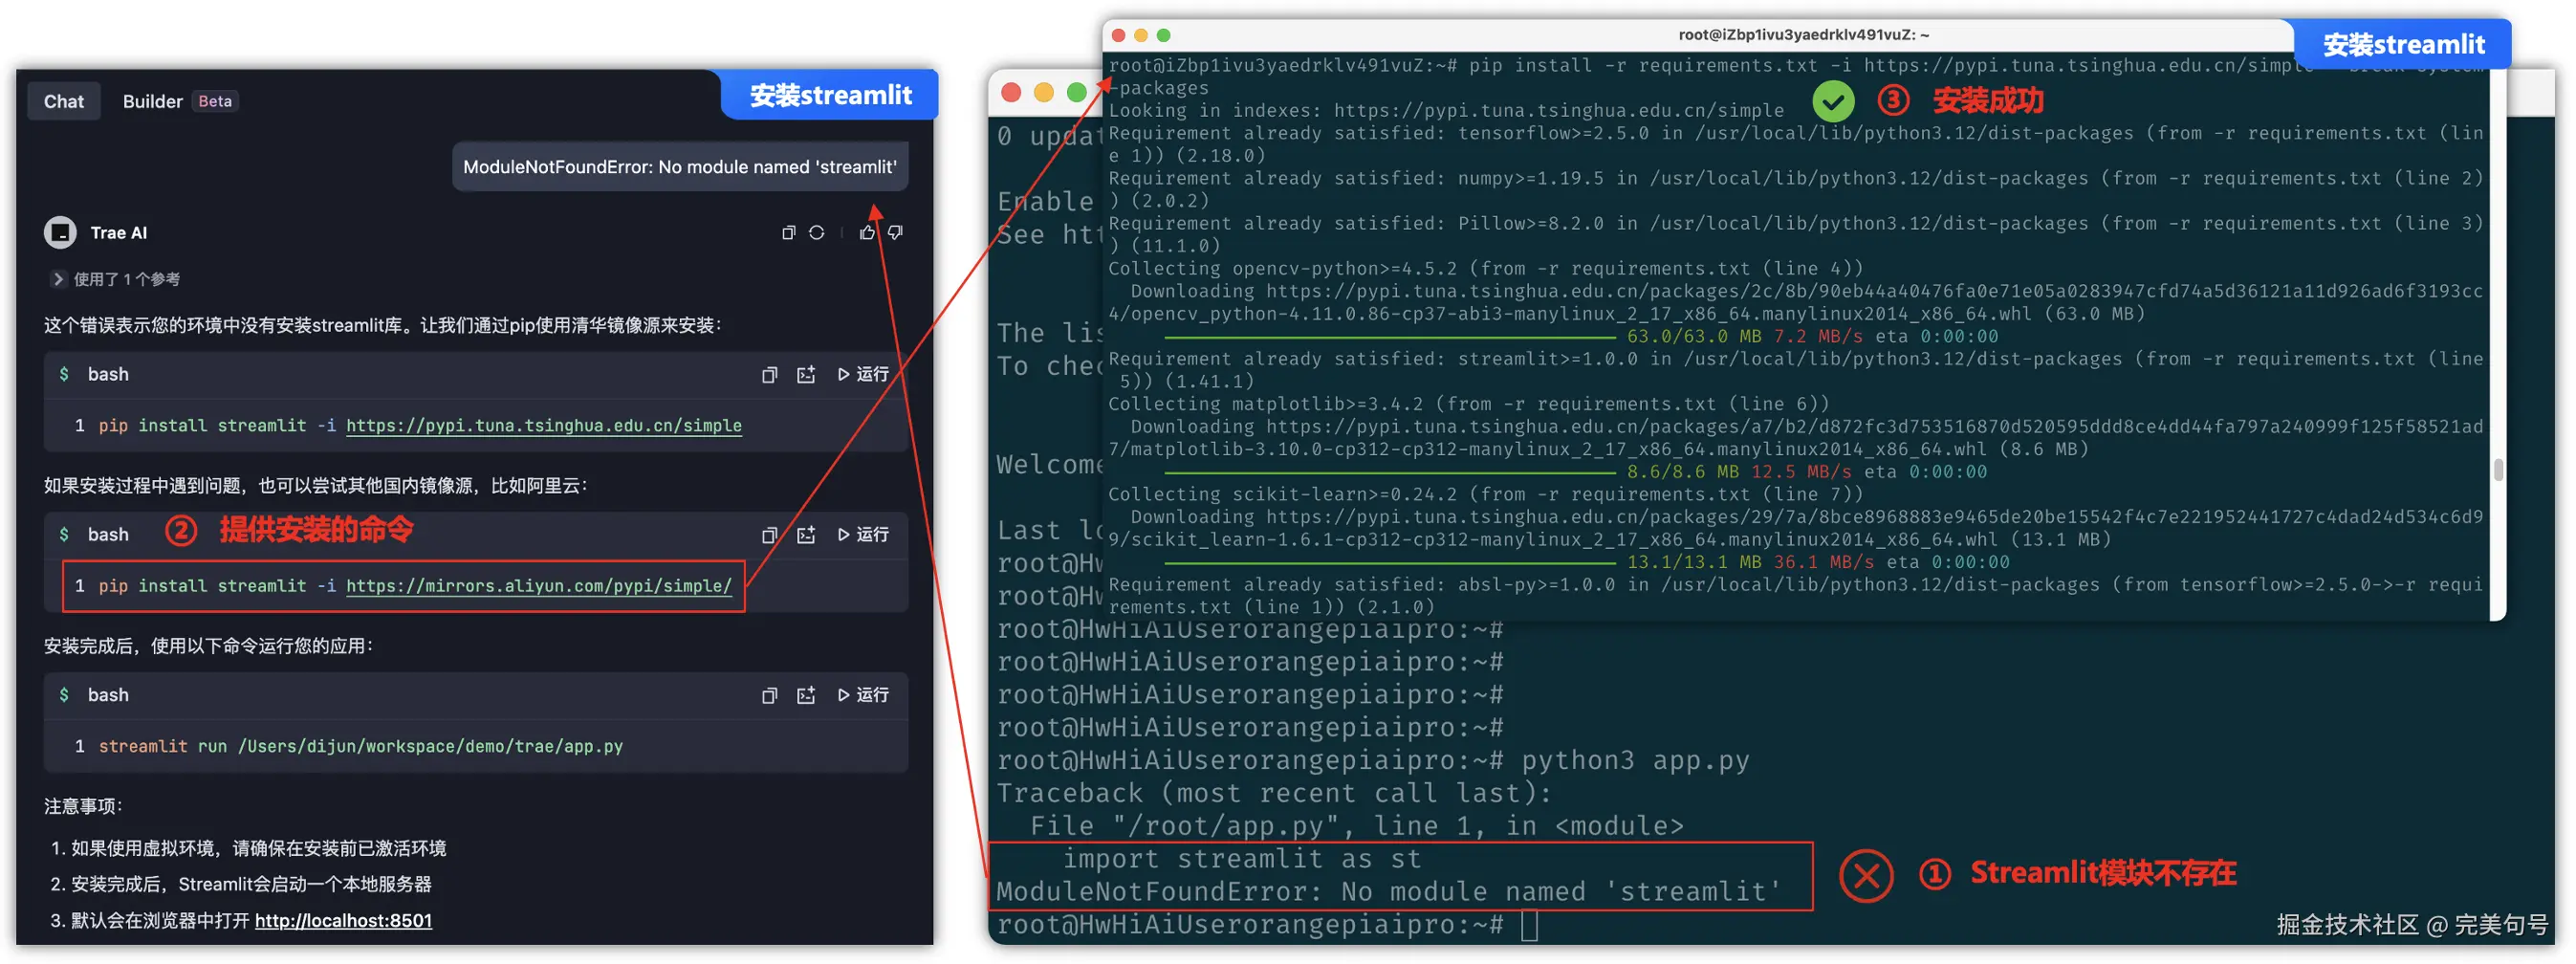2576x964 pixels.
Task: Click the explanation paragraph mentioning 清华镜像源
Action: (x=383, y=326)
